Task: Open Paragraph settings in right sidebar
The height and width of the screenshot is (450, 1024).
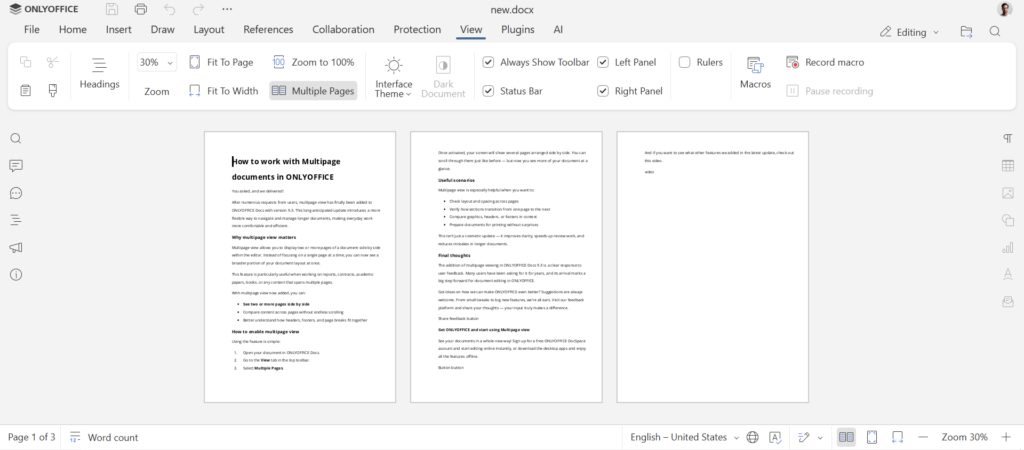Action: pos(1008,138)
